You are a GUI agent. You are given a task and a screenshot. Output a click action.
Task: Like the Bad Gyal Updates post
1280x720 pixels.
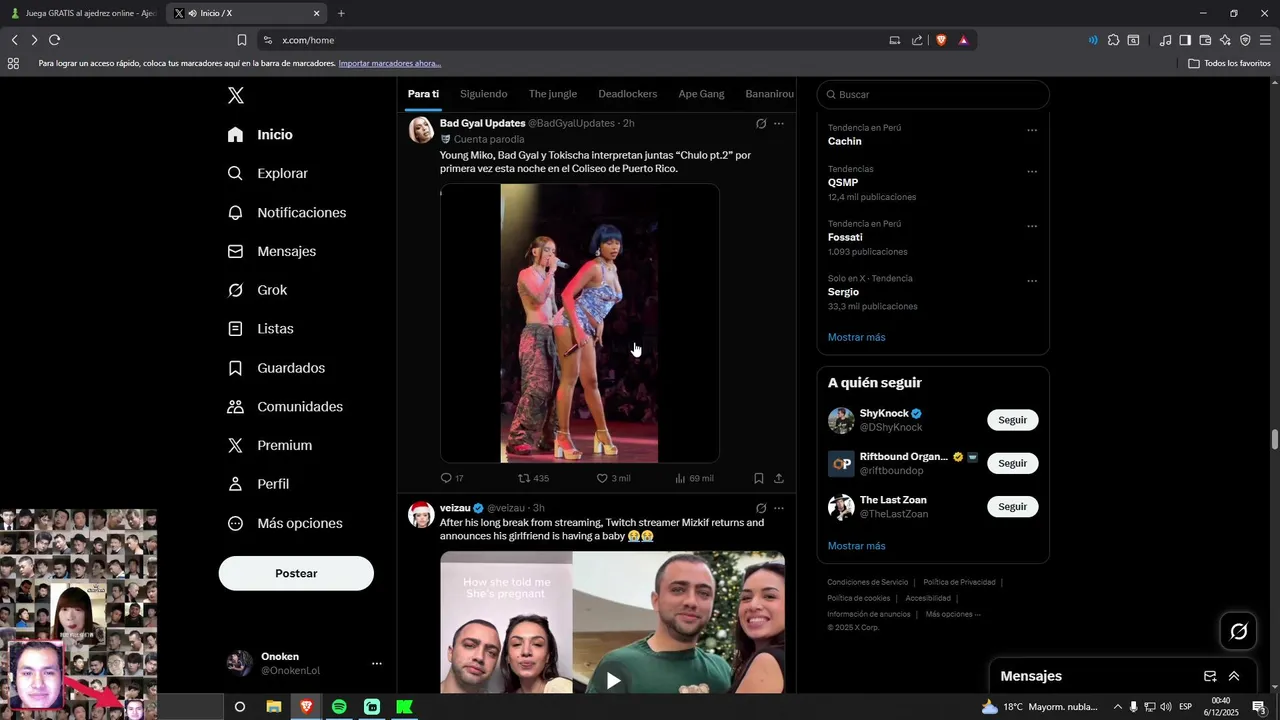tap(613, 478)
